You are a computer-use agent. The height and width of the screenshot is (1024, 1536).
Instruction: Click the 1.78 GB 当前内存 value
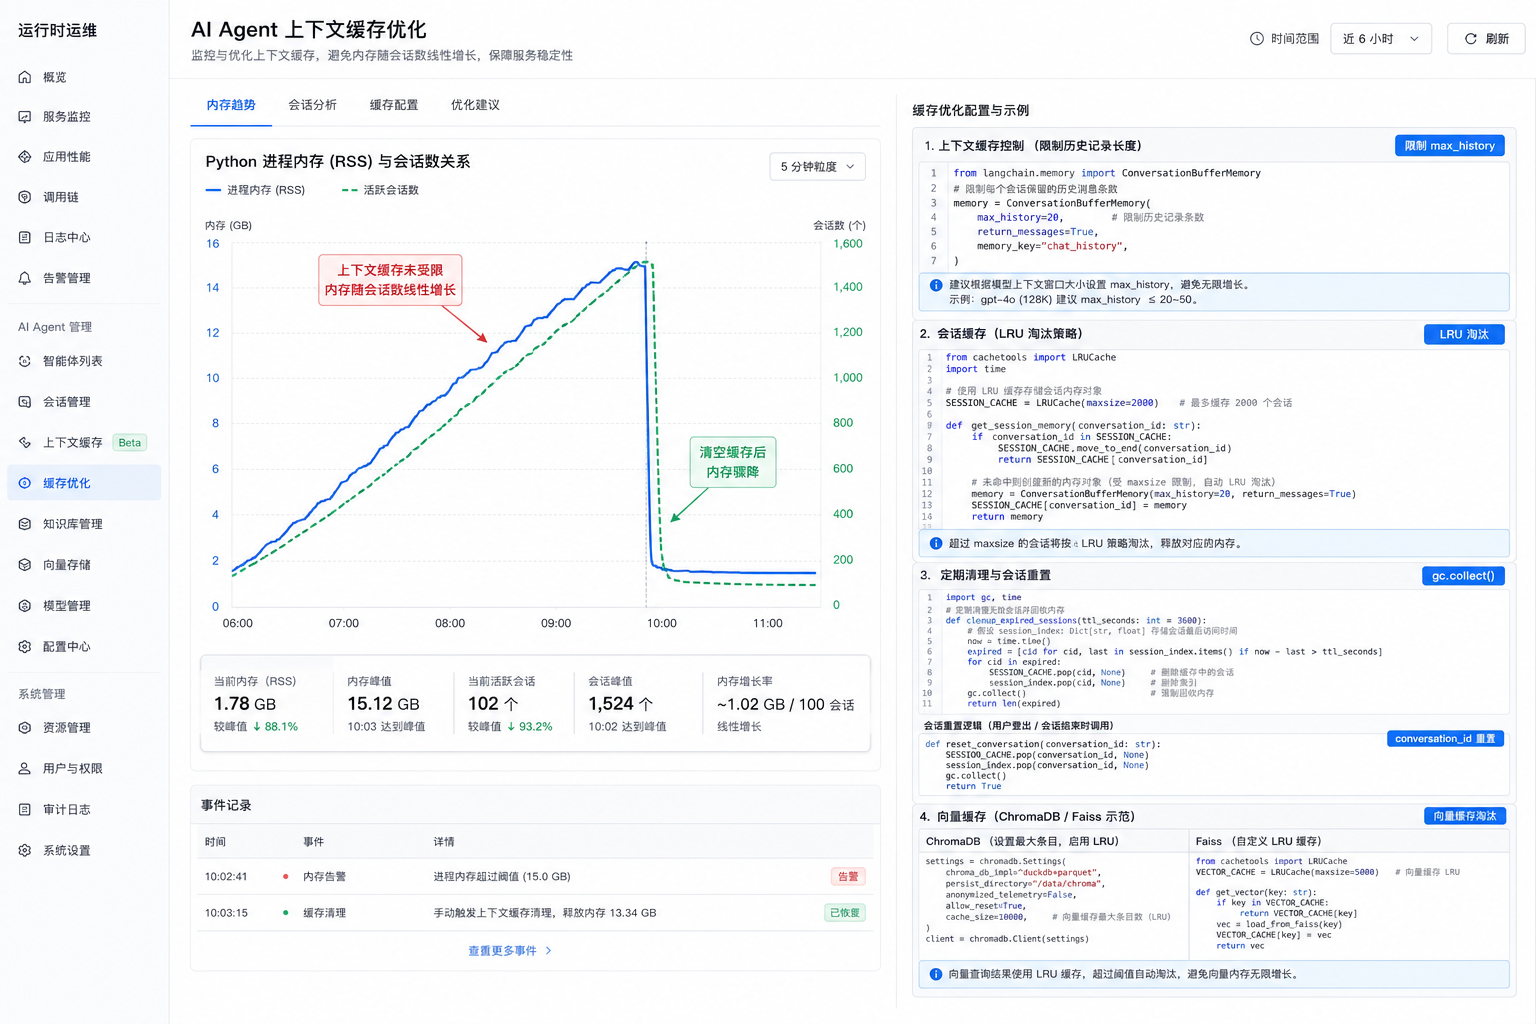point(245,704)
